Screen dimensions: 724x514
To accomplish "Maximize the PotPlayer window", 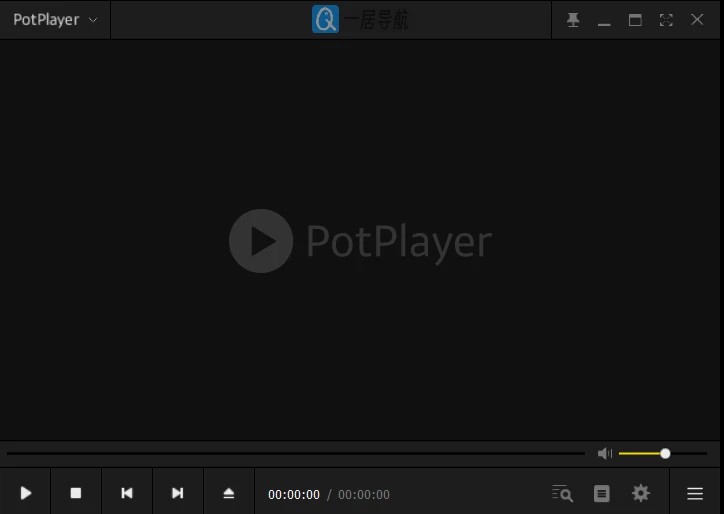I will point(635,20).
